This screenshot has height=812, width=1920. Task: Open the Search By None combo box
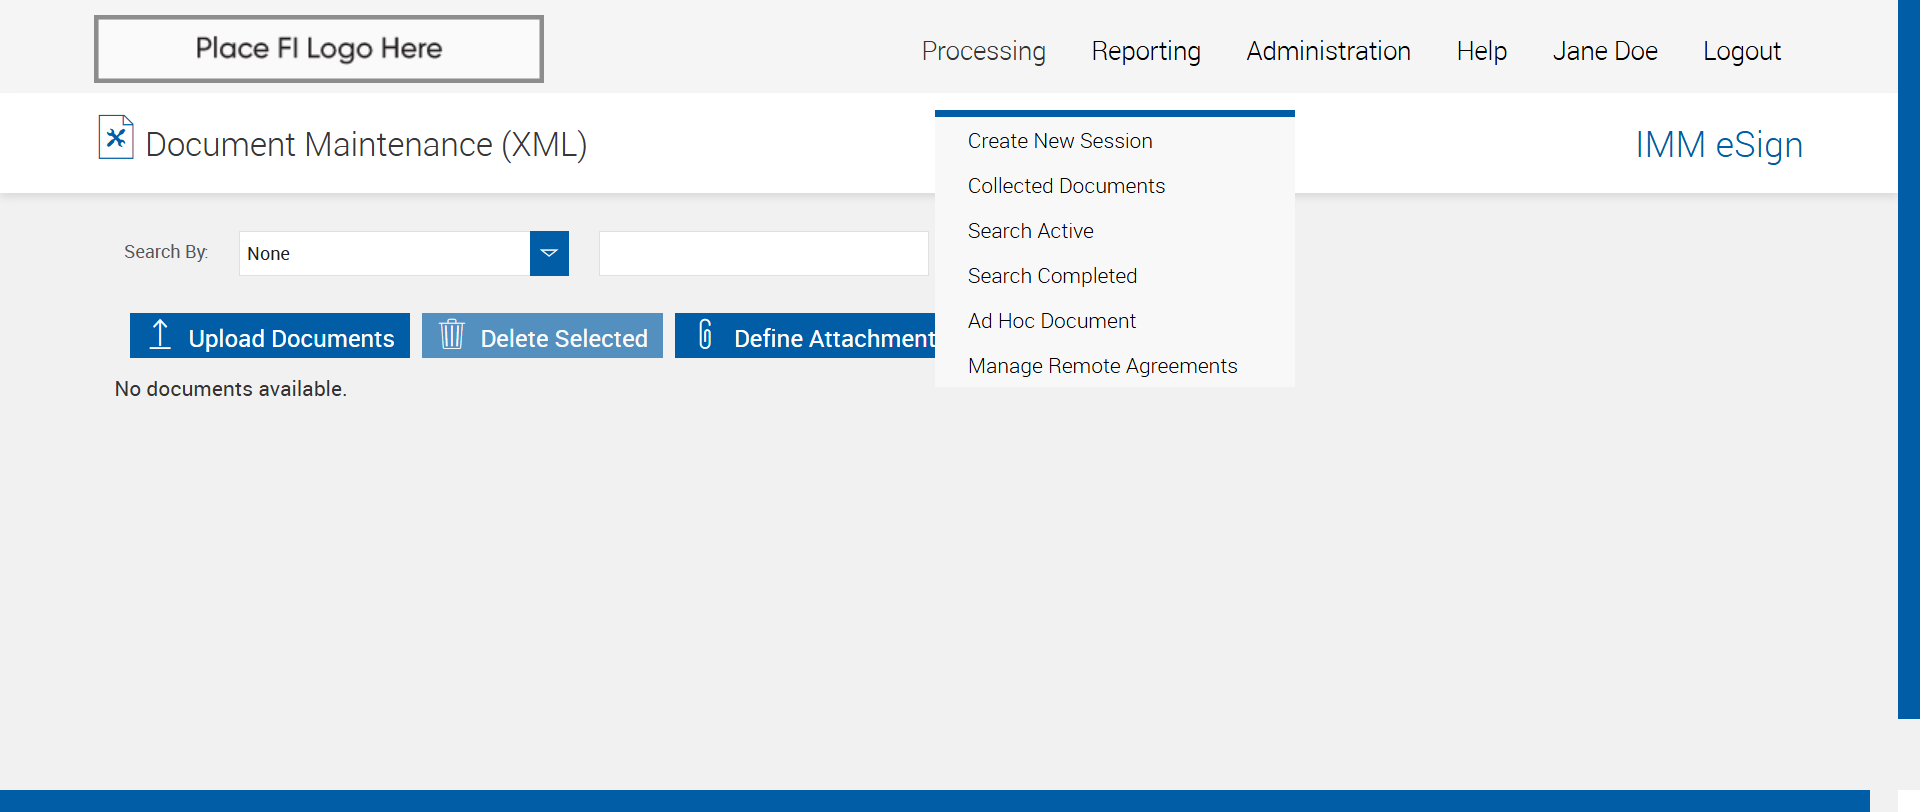pyautogui.click(x=385, y=253)
